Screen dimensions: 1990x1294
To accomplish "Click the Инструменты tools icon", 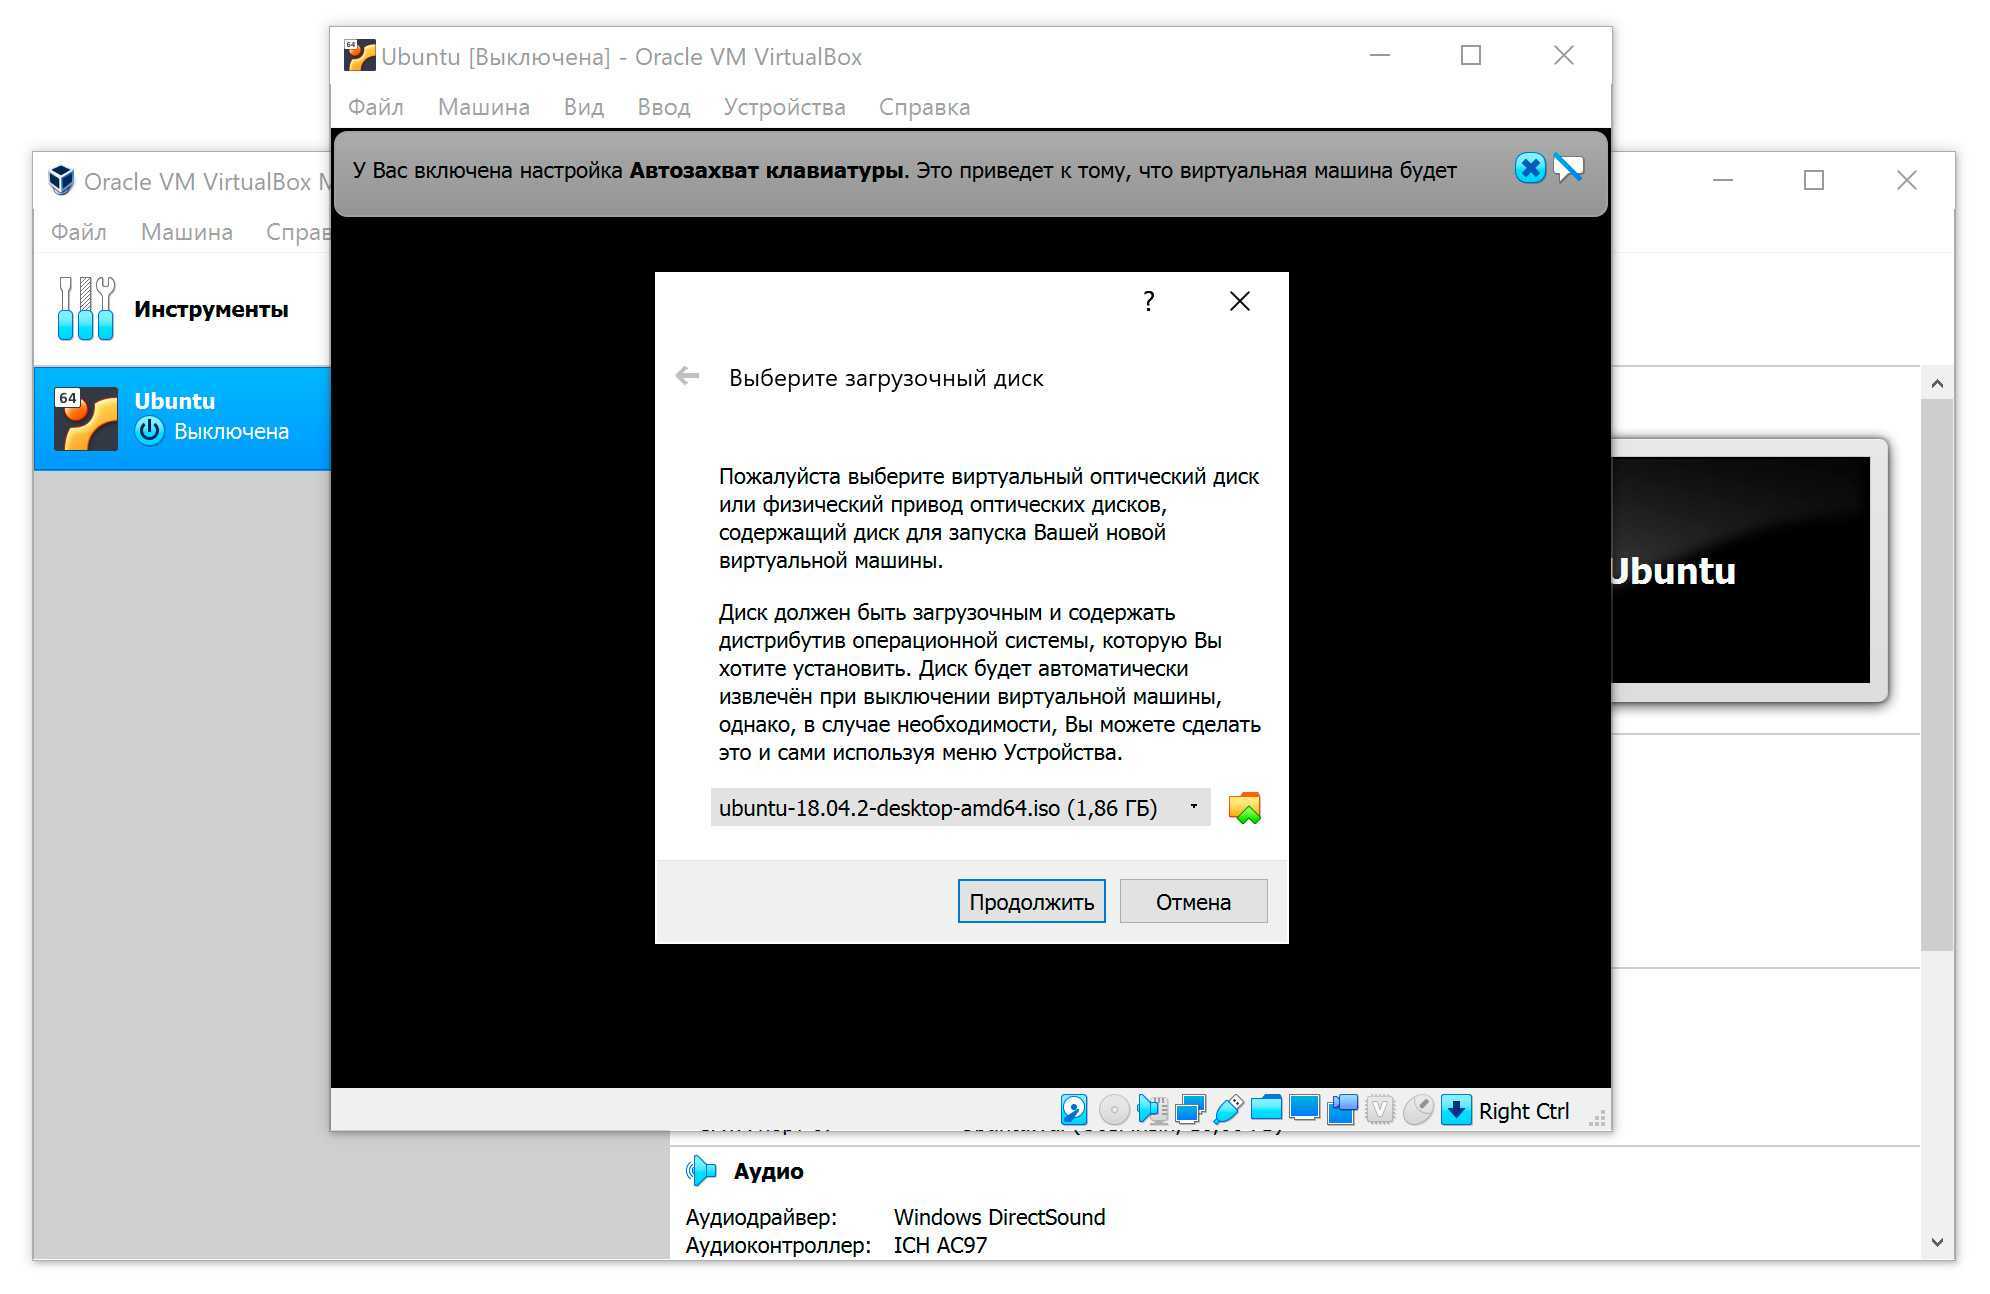I will coord(86,308).
